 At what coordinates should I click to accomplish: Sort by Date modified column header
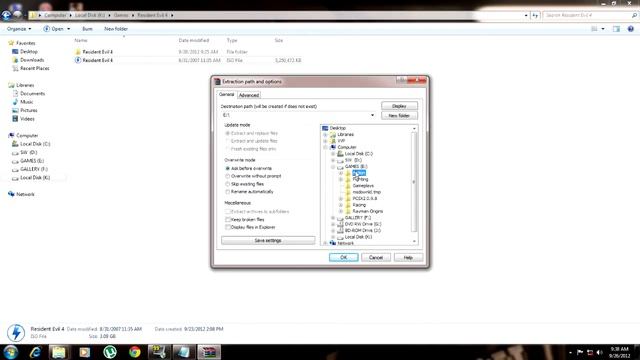tap(194, 40)
